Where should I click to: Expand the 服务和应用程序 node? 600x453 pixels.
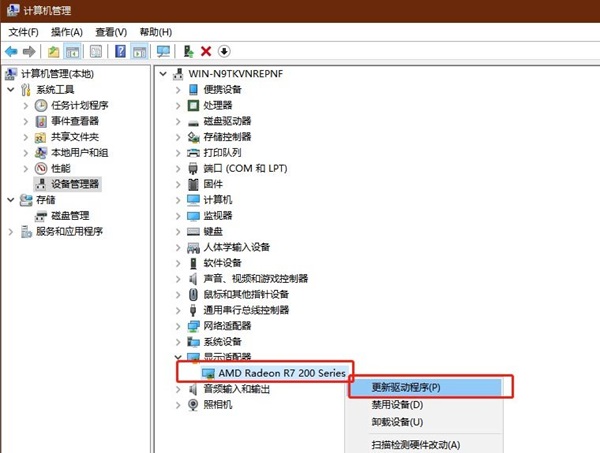click(11, 231)
